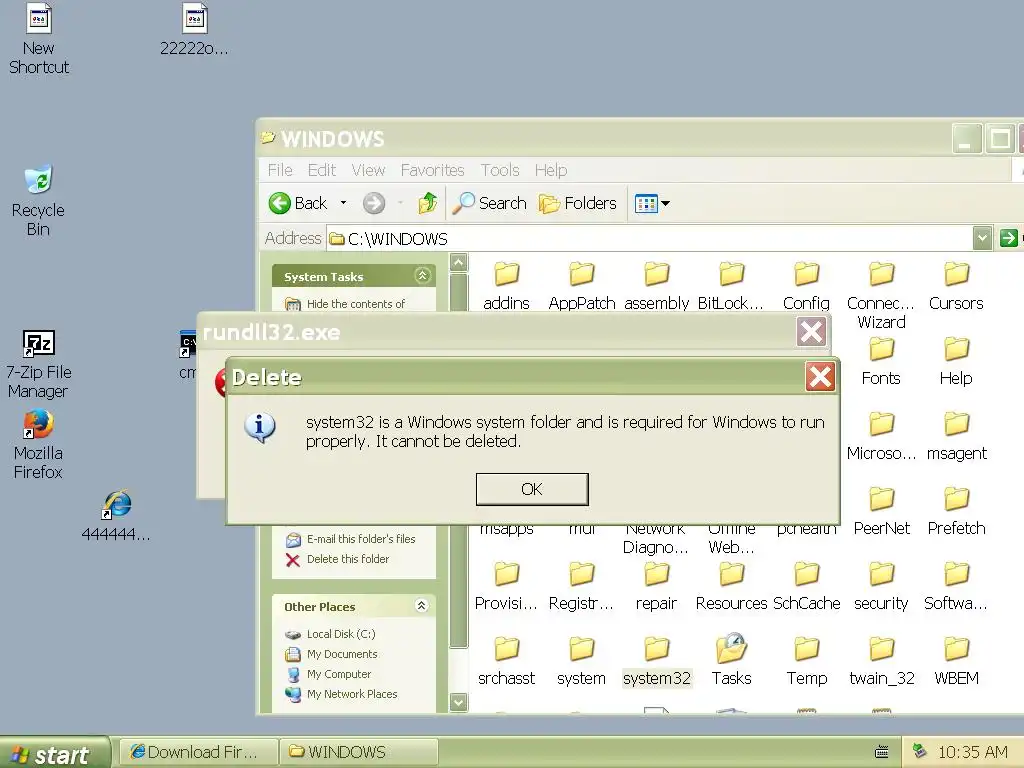
Task: Click the Search toolbar button
Action: coord(490,203)
